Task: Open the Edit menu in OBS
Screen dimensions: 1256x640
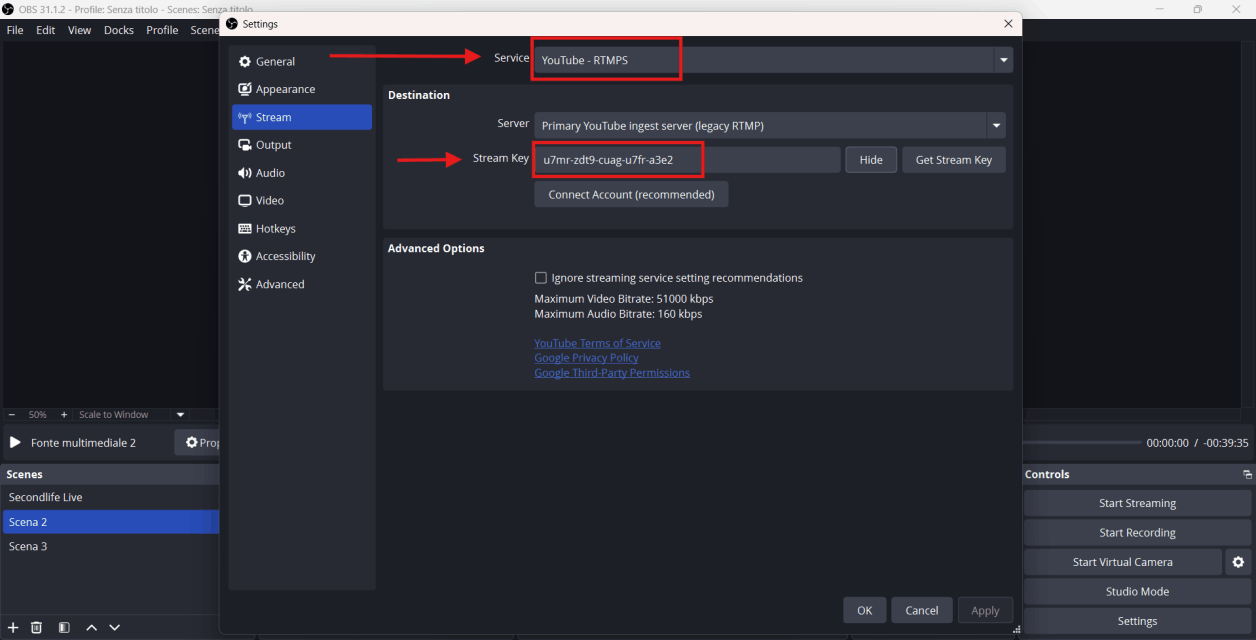Action: click(46, 30)
